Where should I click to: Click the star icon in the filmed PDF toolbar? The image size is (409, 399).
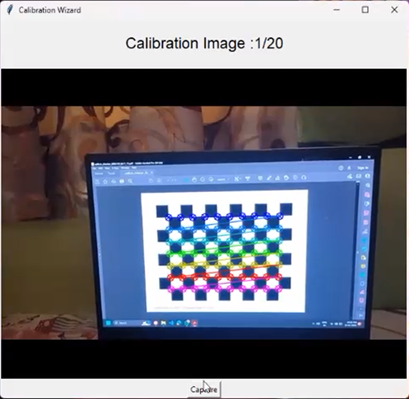(x=105, y=182)
